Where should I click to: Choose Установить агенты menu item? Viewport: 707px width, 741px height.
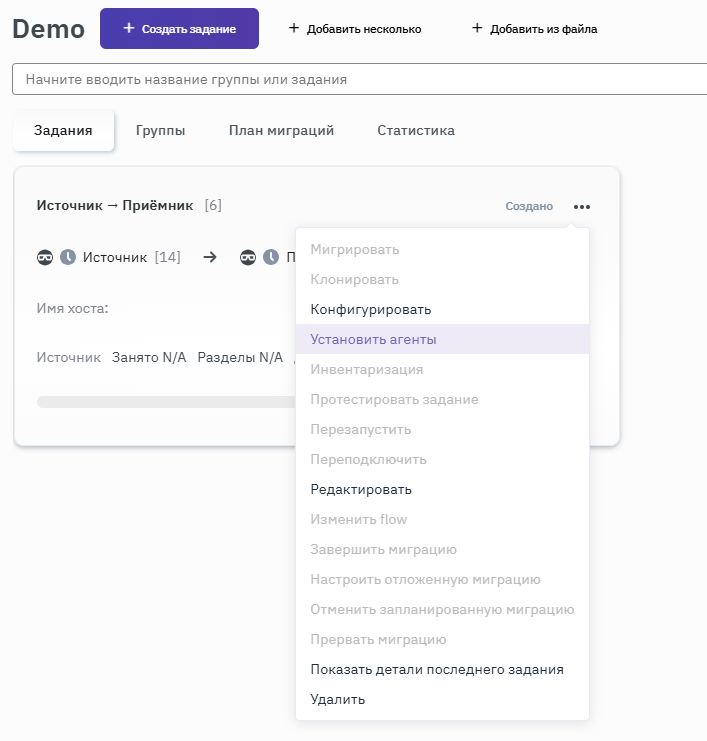click(373, 340)
